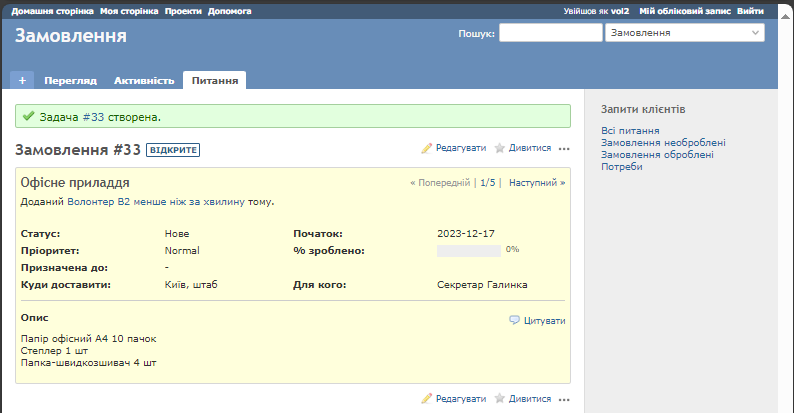
Task: Open the bottom three-dots actions menu
Action: [564, 399]
